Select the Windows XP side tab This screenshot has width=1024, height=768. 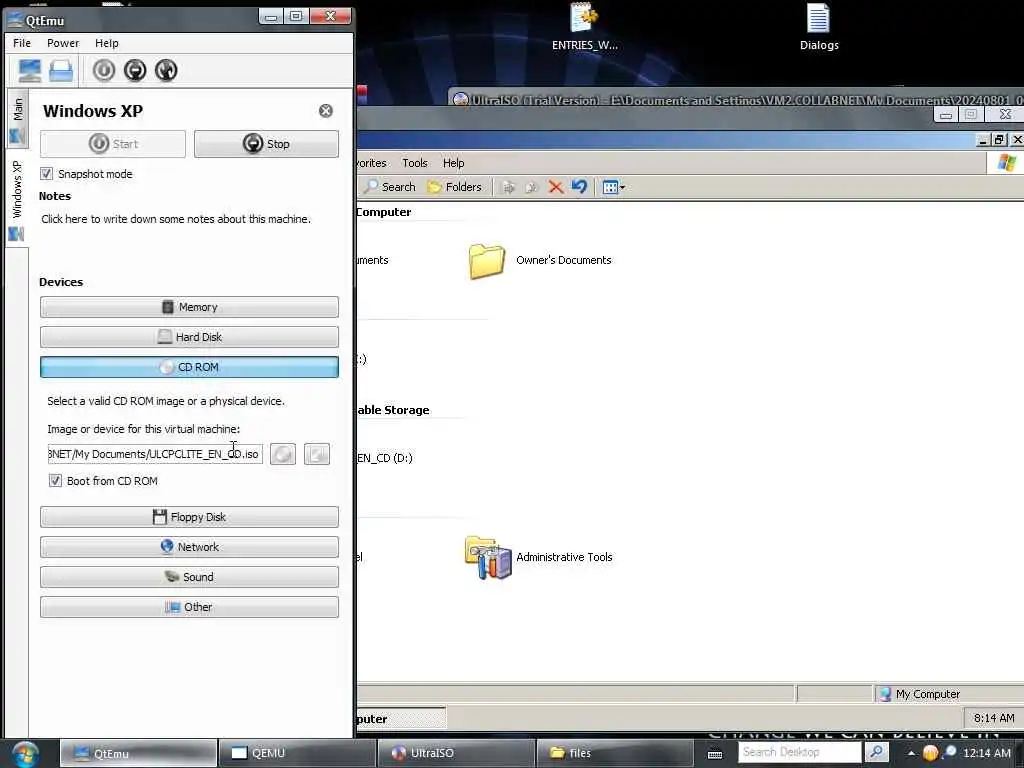pos(18,199)
